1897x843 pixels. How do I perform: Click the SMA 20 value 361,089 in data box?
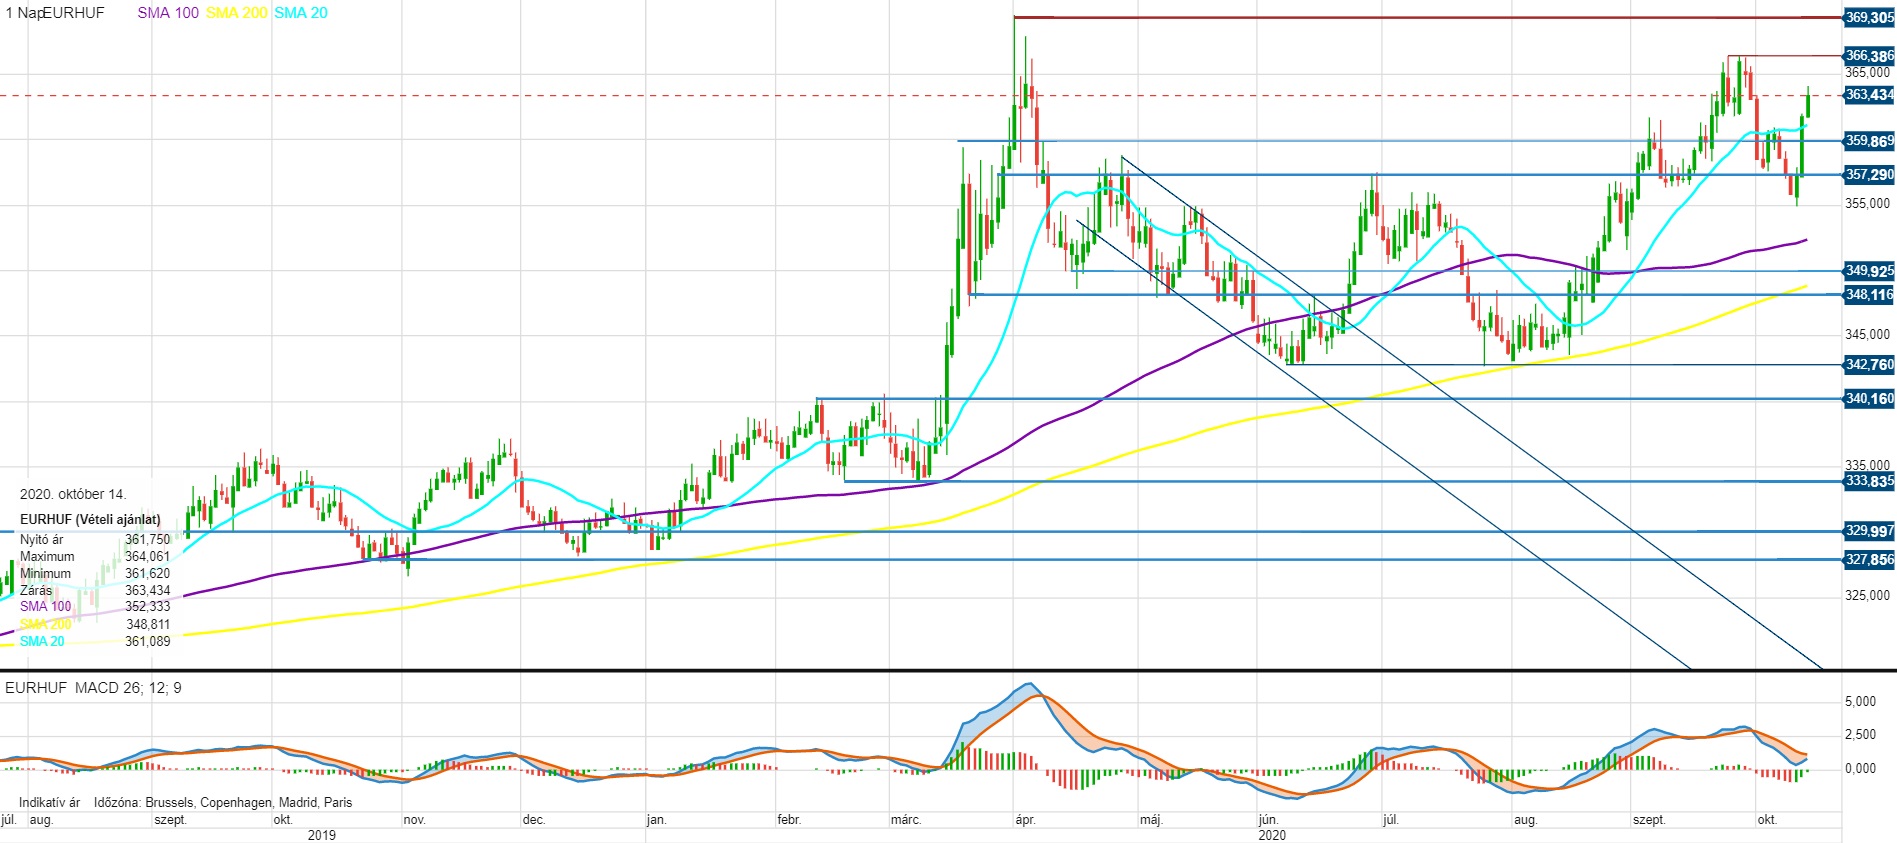147,641
